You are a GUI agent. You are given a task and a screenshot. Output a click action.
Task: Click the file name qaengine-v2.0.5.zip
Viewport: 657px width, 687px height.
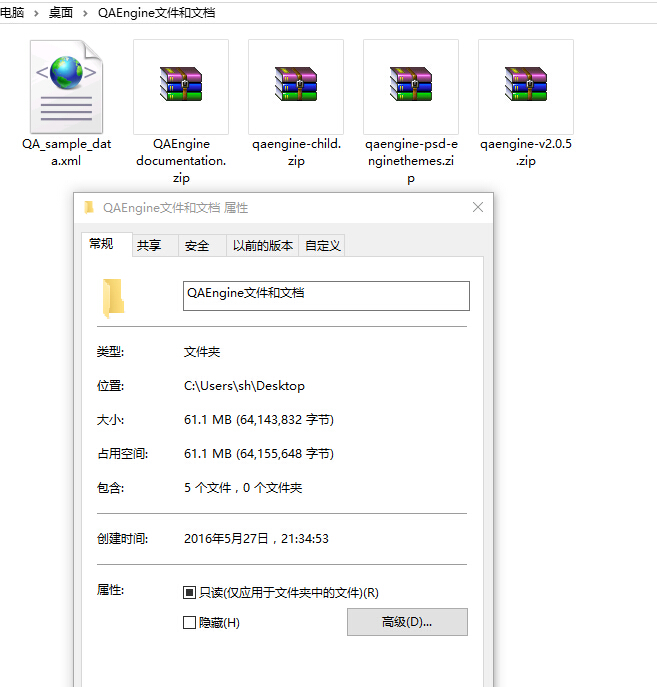[526, 152]
